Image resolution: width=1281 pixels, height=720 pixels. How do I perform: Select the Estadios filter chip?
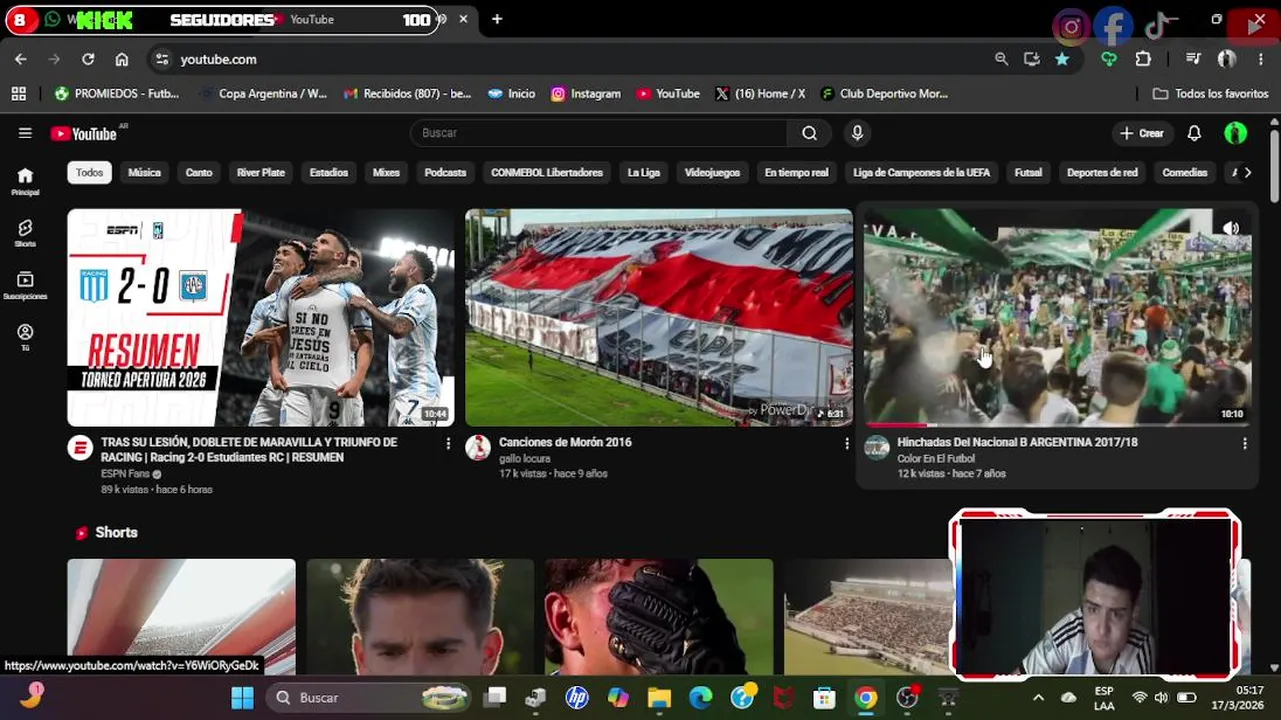[x=329, y=172]
